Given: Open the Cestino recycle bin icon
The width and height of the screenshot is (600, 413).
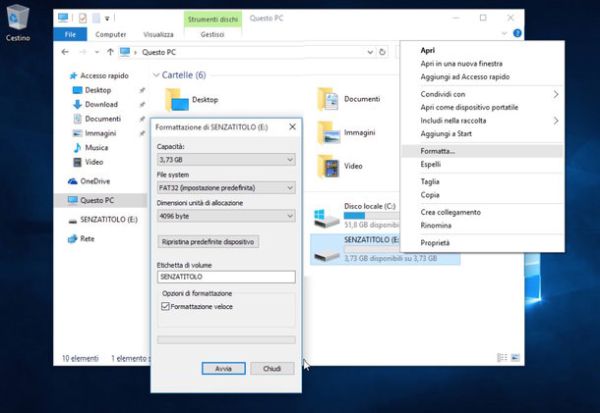Looking at the screenshot, I should pyautogui.click(x=17, y=20).
